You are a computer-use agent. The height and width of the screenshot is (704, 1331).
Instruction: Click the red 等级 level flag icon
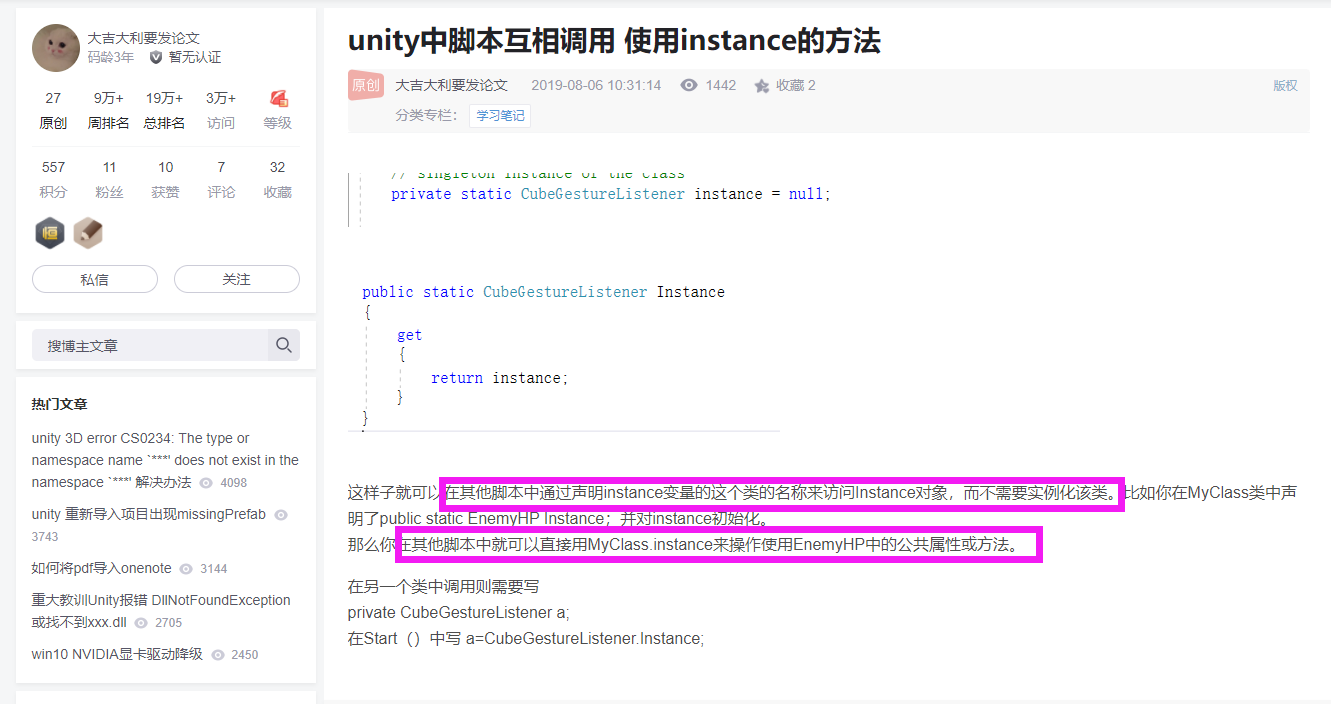pos(277,100)
